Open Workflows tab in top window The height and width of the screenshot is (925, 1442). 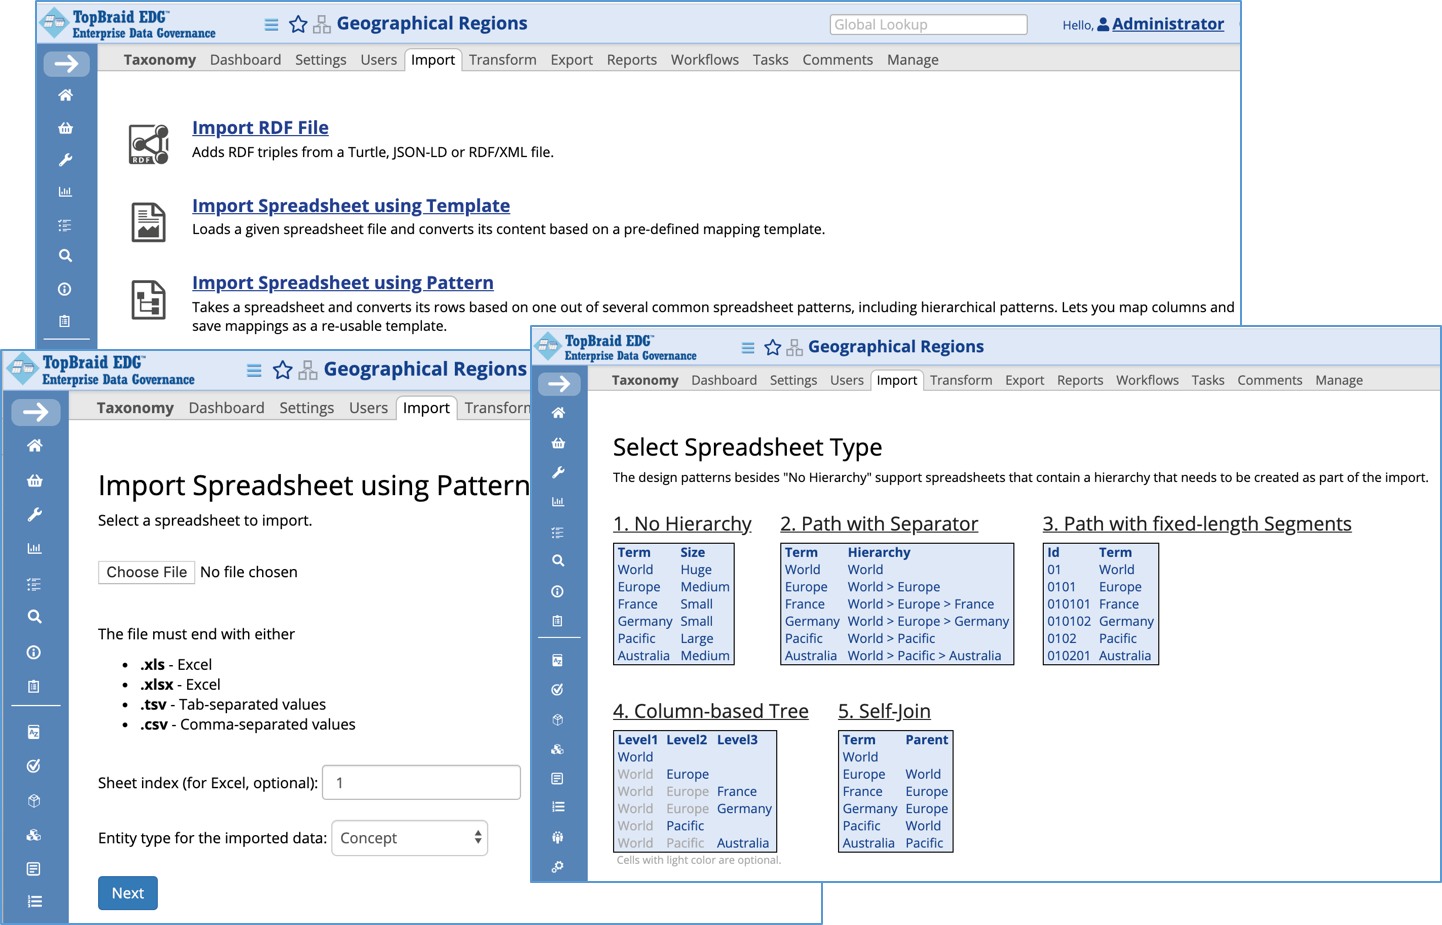[x=704, y=59]
